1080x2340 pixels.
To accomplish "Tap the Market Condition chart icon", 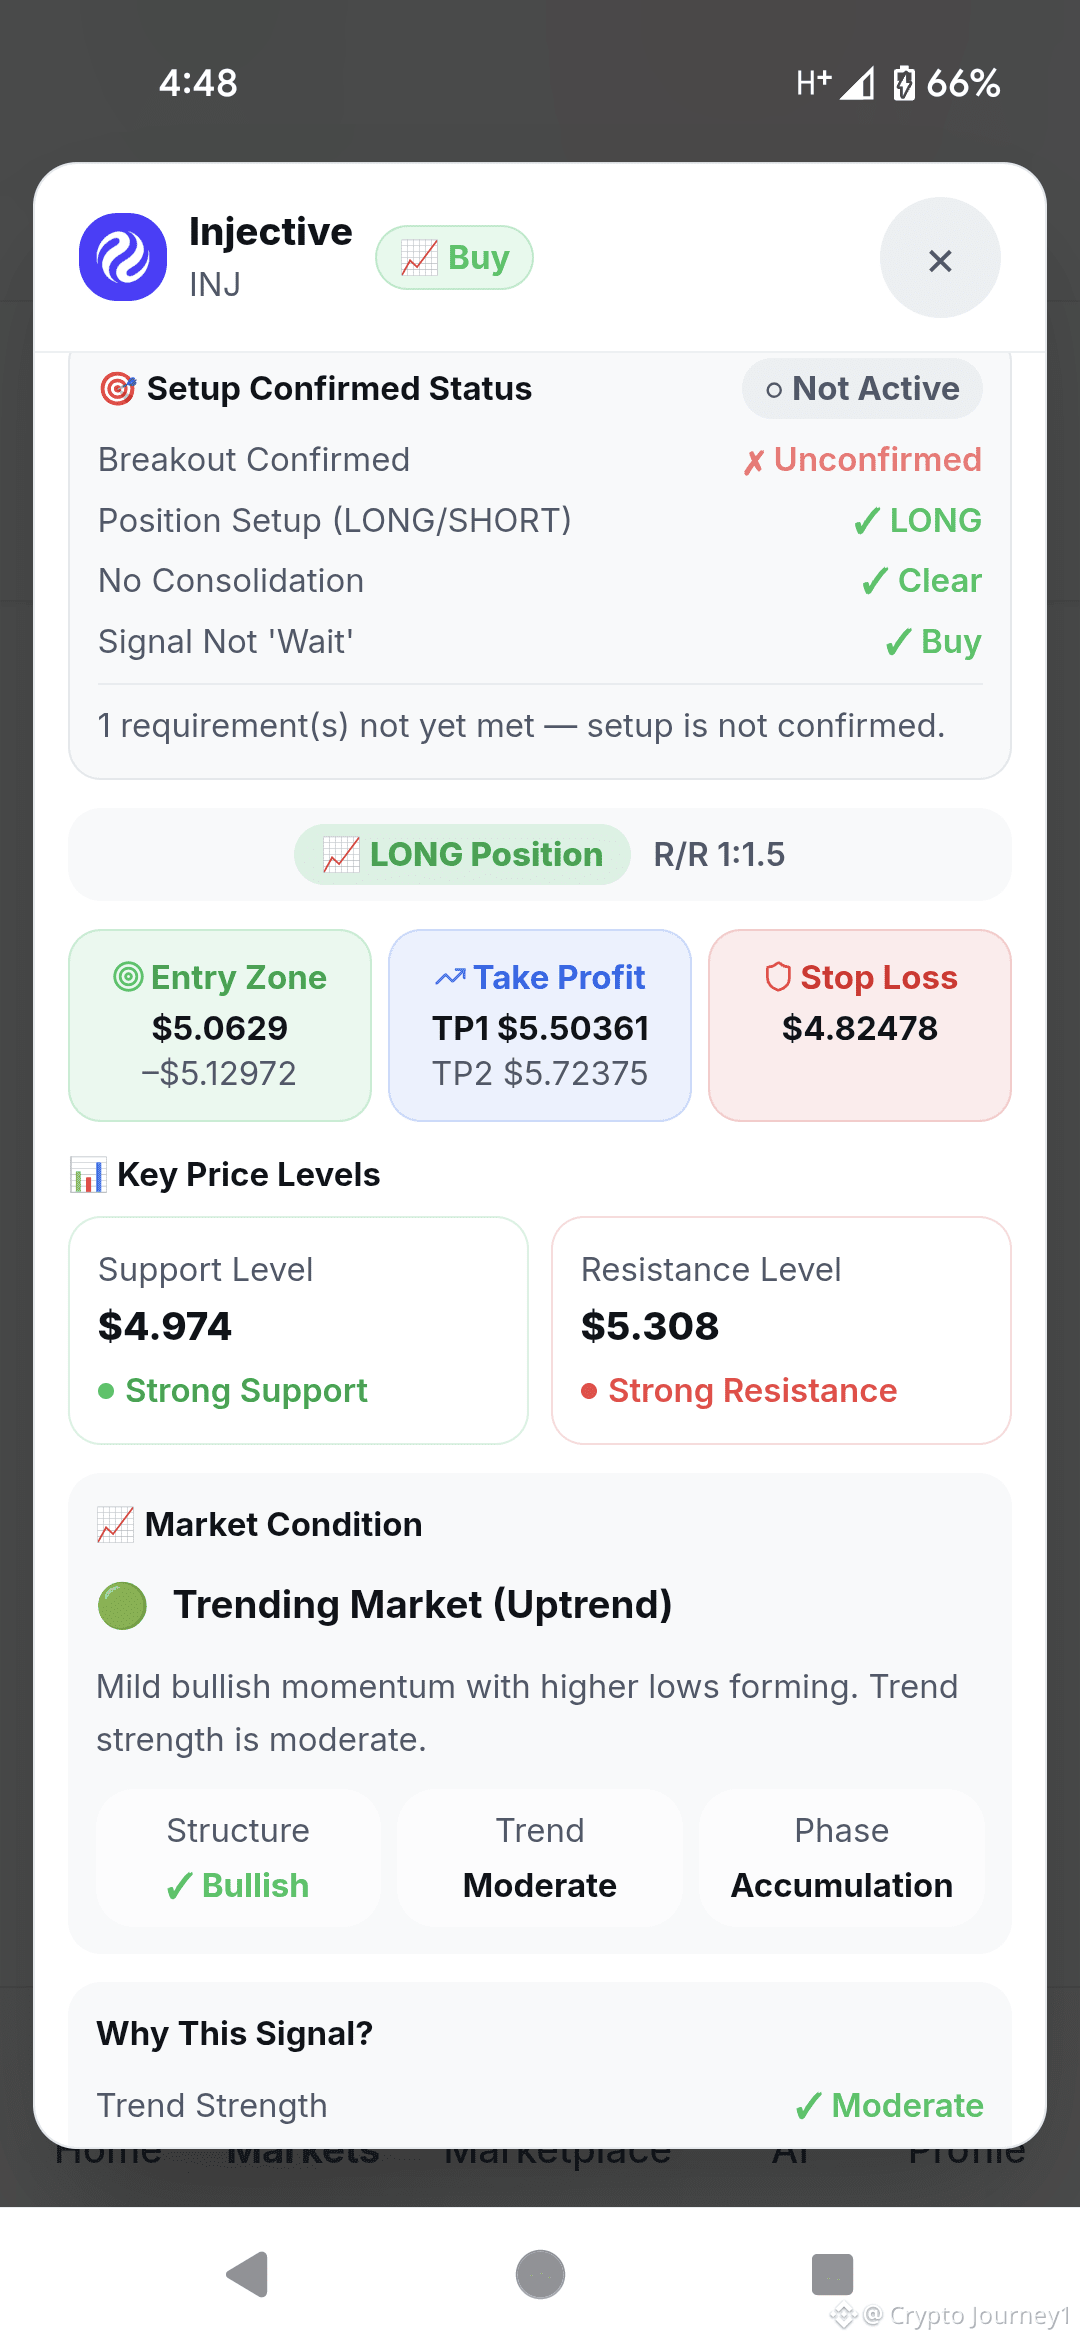I will point(115,1525).
